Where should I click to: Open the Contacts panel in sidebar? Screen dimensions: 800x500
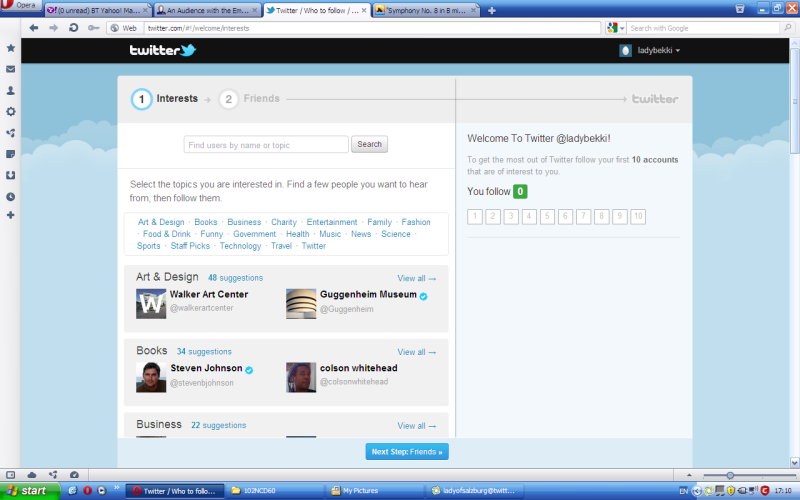click(x=10, y=90)
